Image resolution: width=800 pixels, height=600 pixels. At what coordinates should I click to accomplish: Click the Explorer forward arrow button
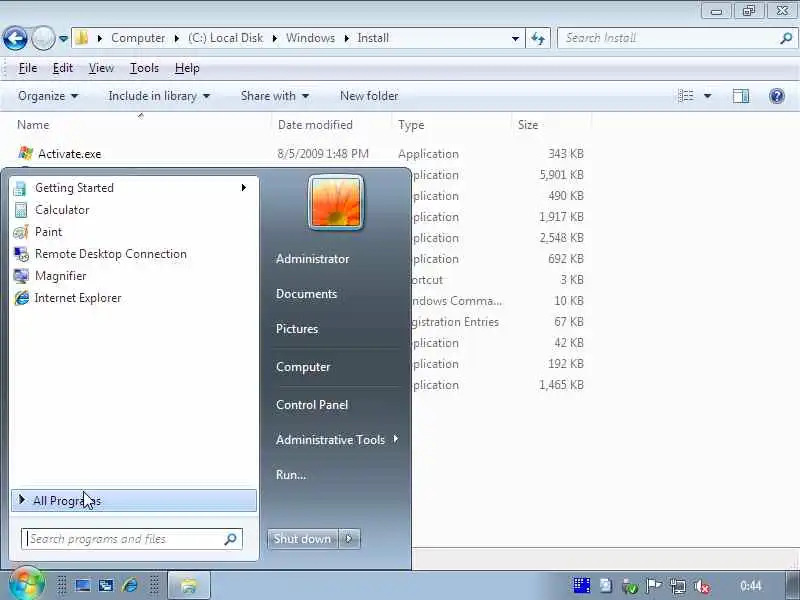(43, 38)
